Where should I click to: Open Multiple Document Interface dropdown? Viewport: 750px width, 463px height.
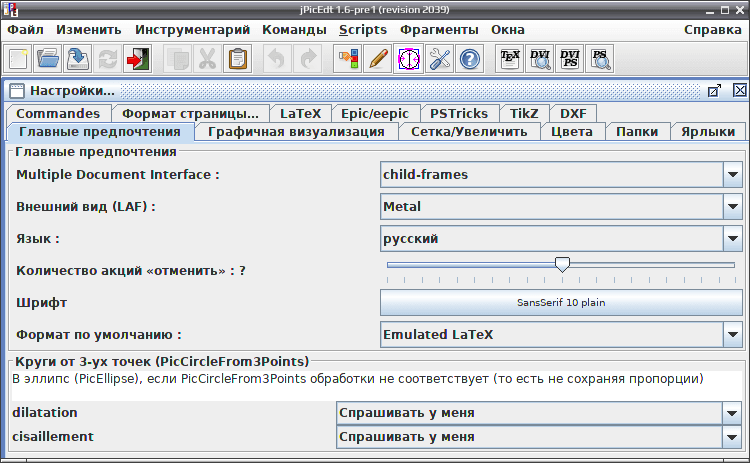click(x=732, y=175)
